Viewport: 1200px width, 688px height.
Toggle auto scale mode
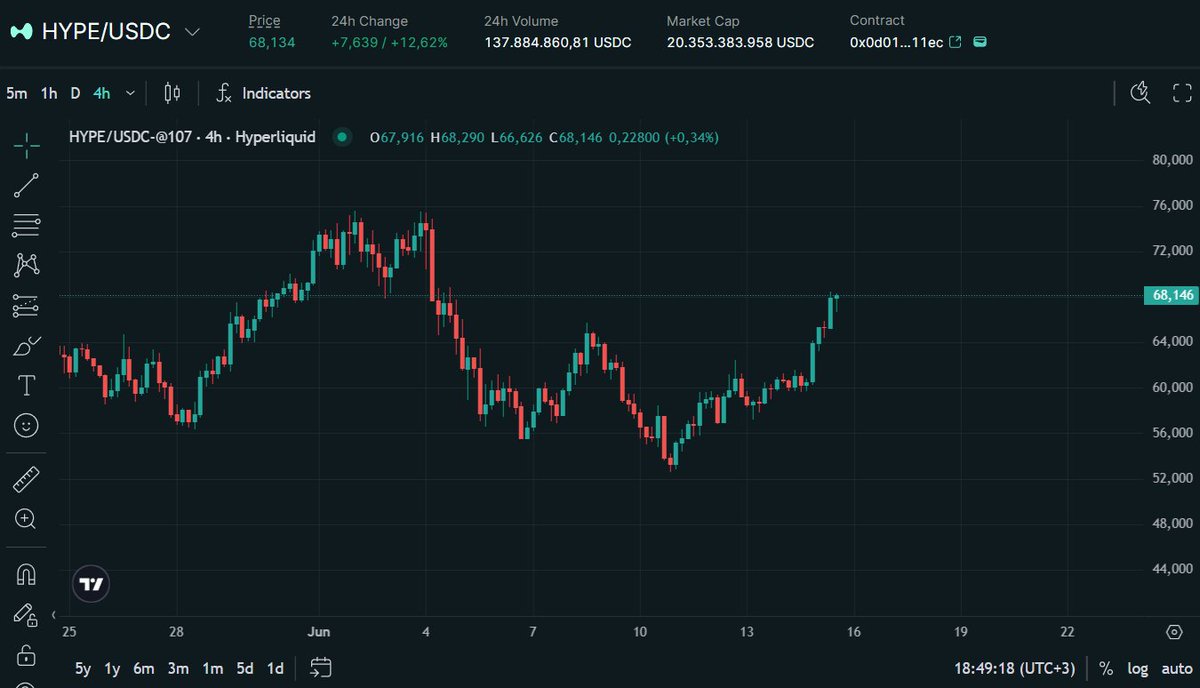tap(1176, 668)
